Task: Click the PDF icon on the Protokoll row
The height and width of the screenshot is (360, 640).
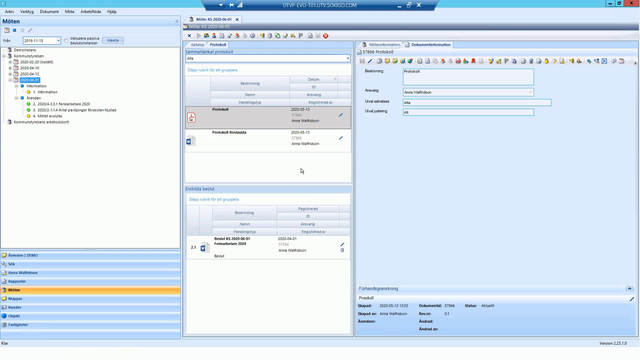Action: (x=191, y=118)
